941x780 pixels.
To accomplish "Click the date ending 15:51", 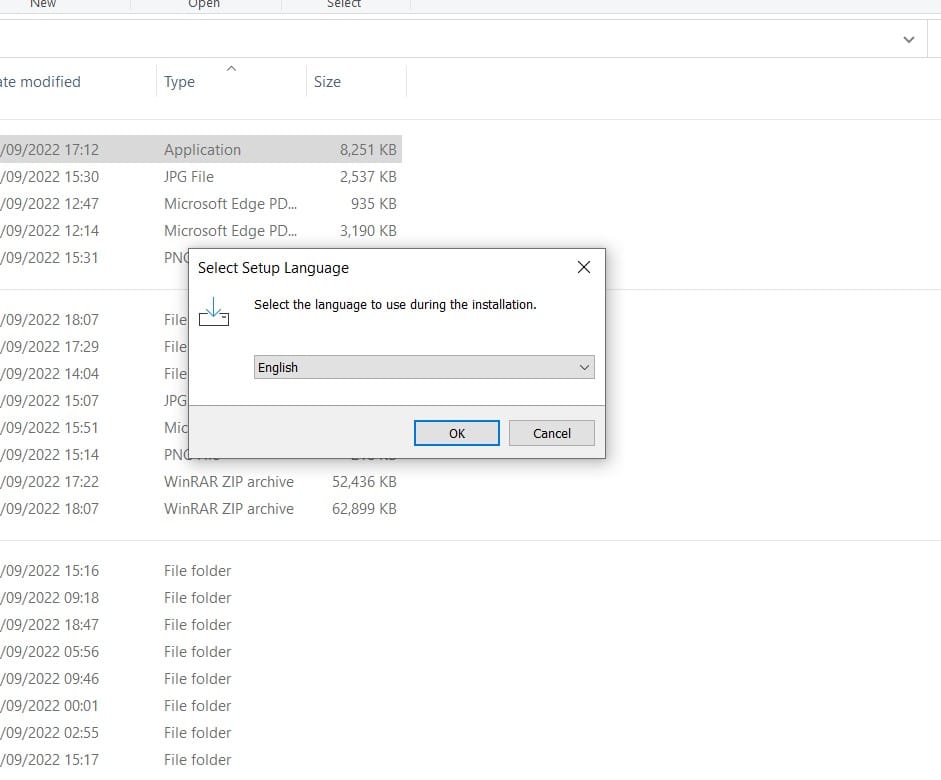I will coord(49,427).
